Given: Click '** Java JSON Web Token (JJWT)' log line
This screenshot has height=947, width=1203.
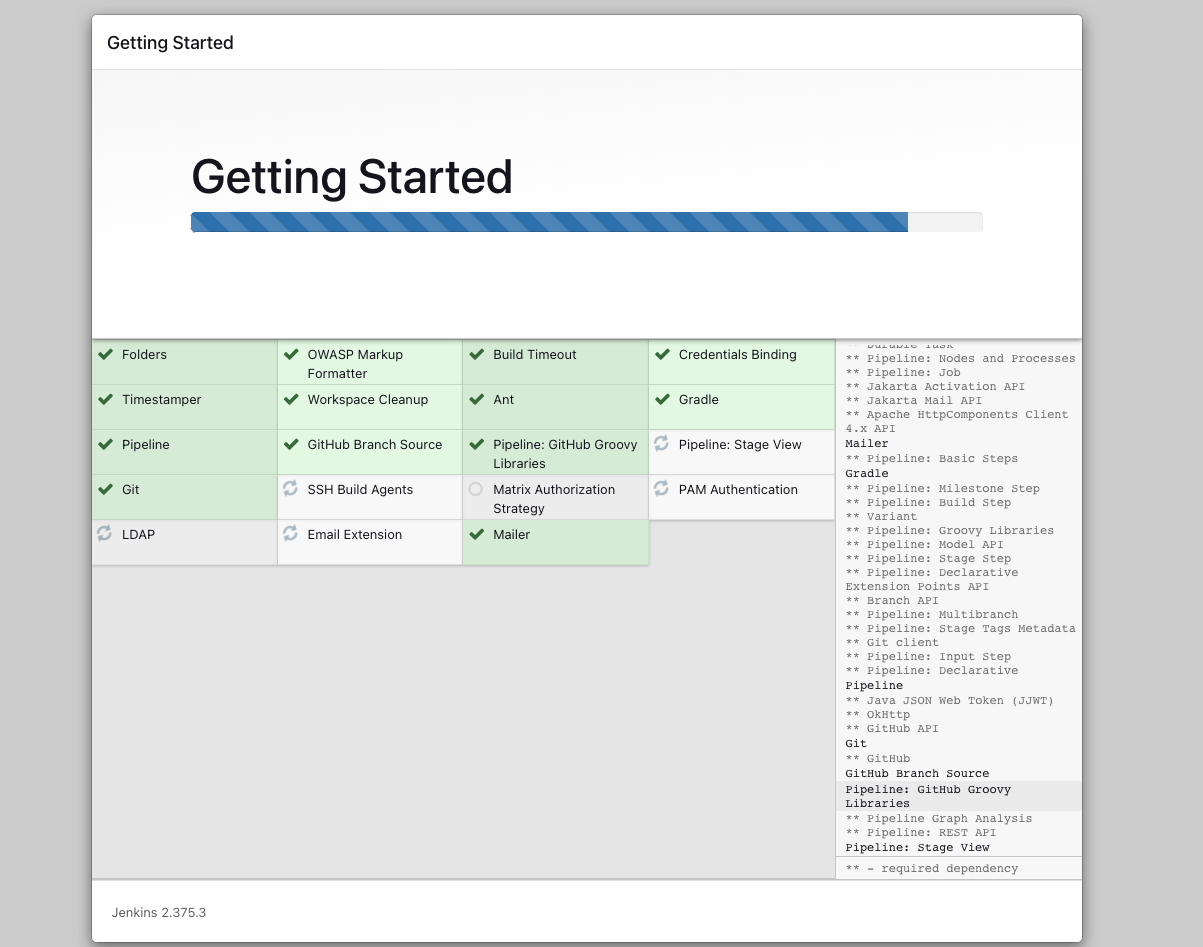Looking at the screenshot, I should pyautogui.click(x=950, y=700).
